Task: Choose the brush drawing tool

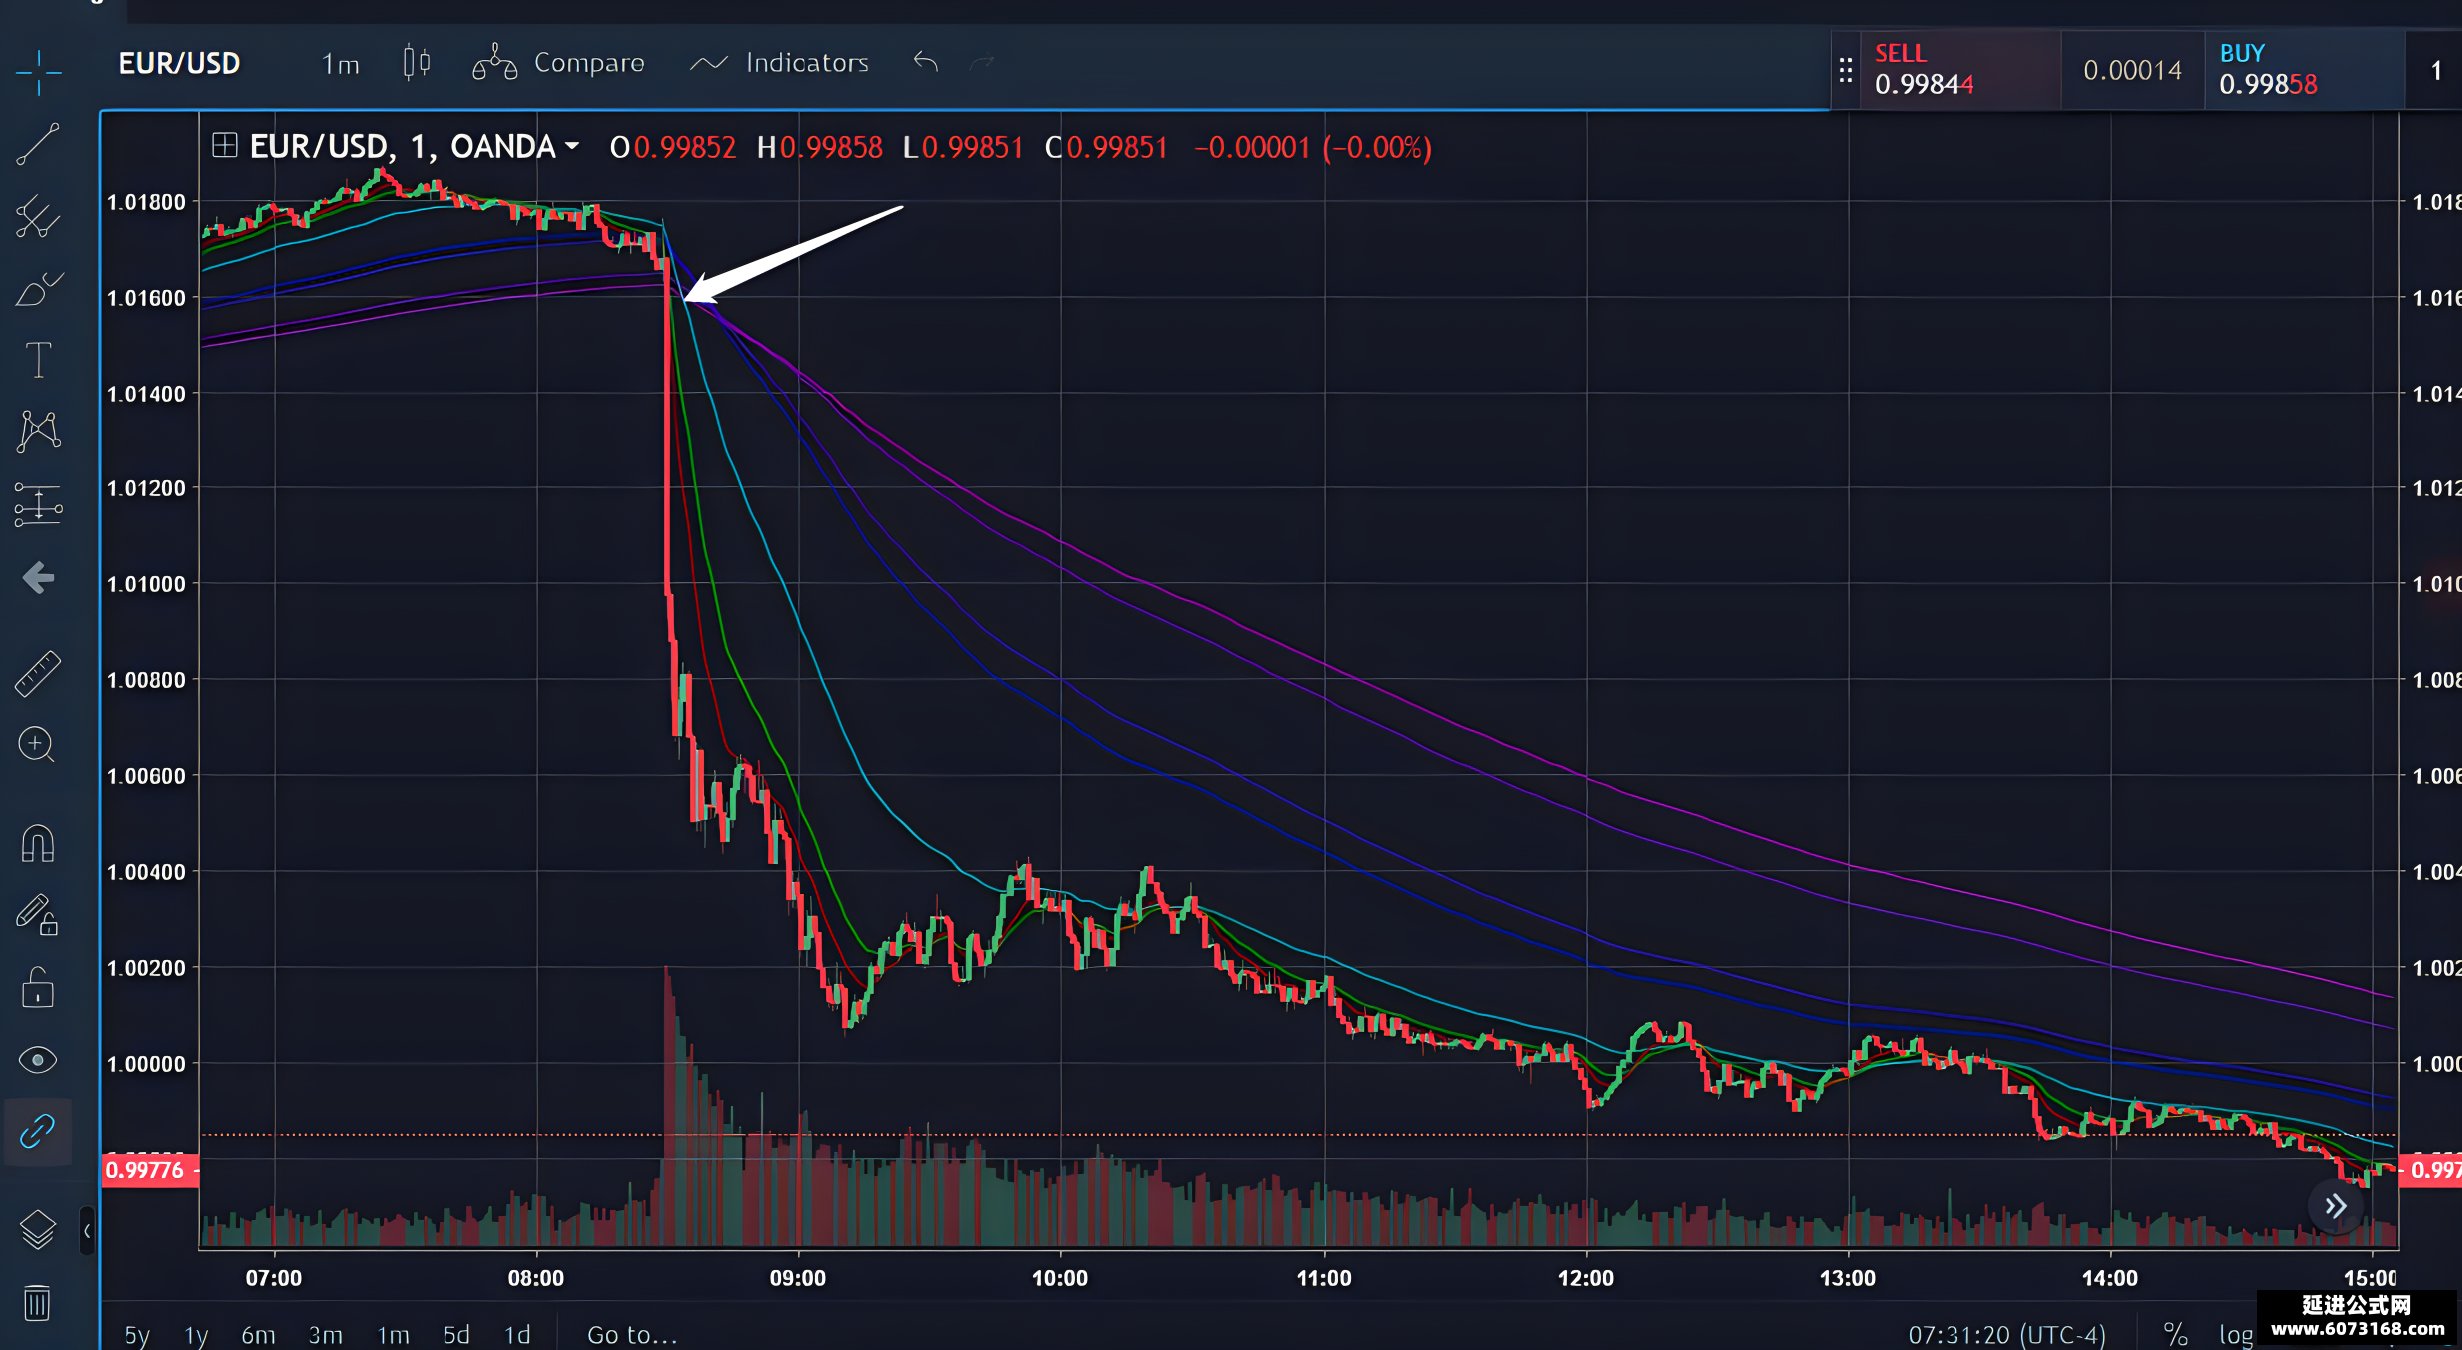Action: tap(38, 289)
